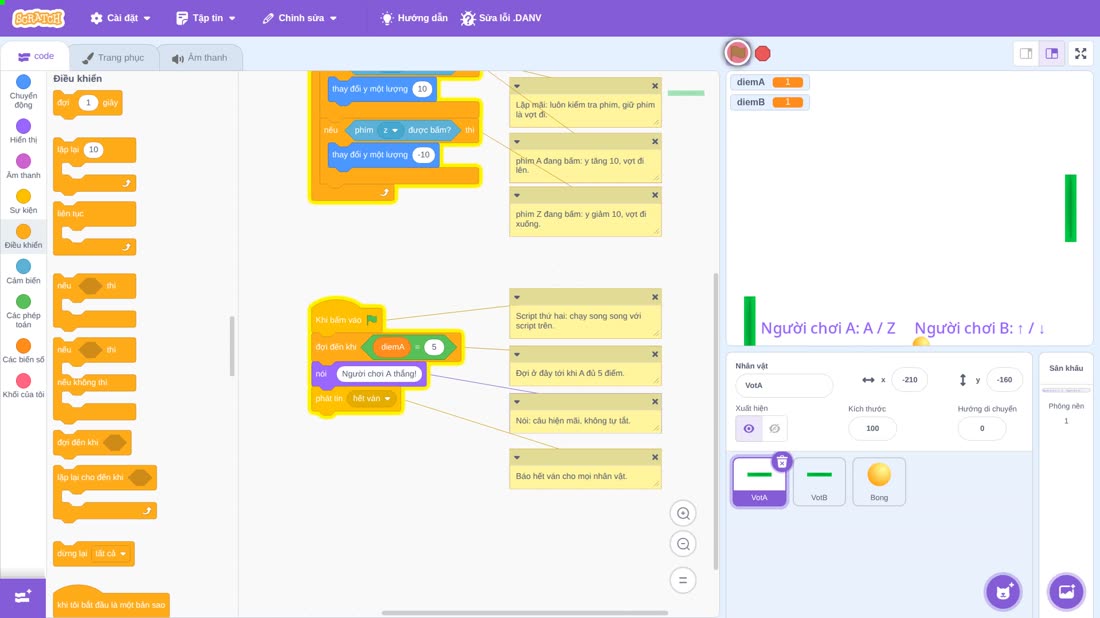The width and height of the screenshot is (1100, 618).
Task: Delete the VotA sprite
Action: pos(782,462)
